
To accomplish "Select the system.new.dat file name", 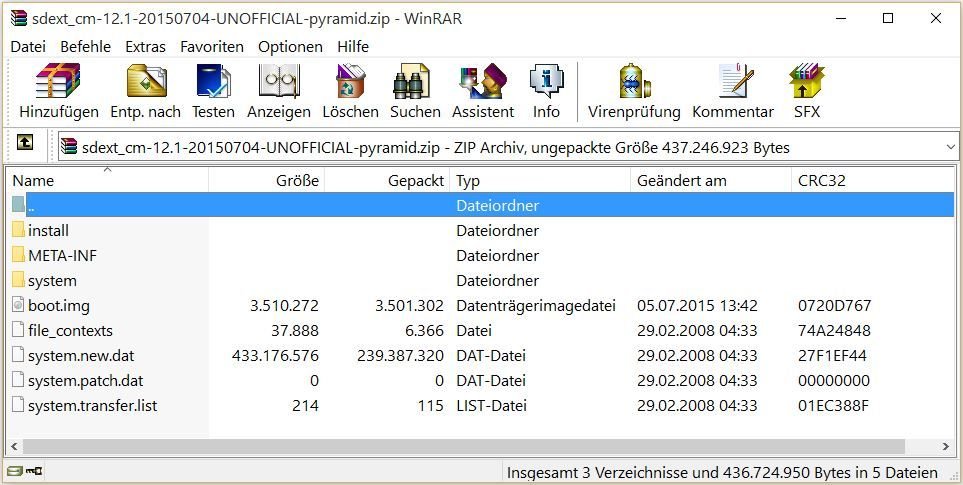I will [81, 356].
